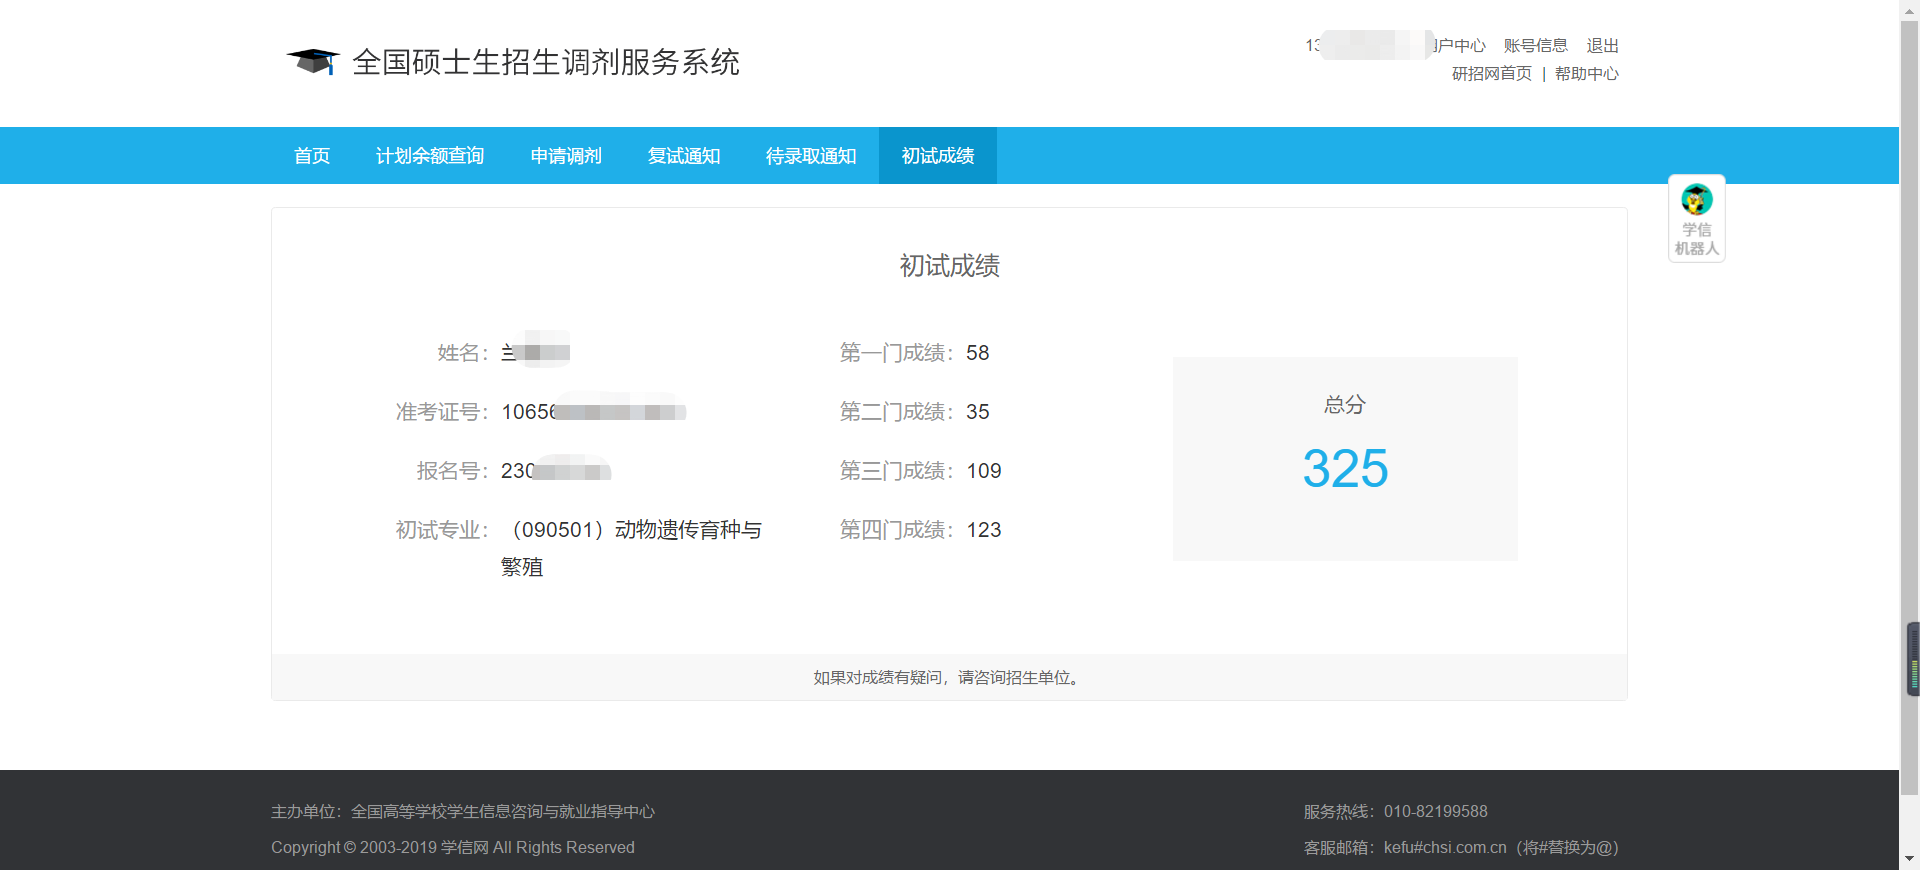View the 待录取通知 tab
This screenshot has height=870, width=1920.
(811, 156)
